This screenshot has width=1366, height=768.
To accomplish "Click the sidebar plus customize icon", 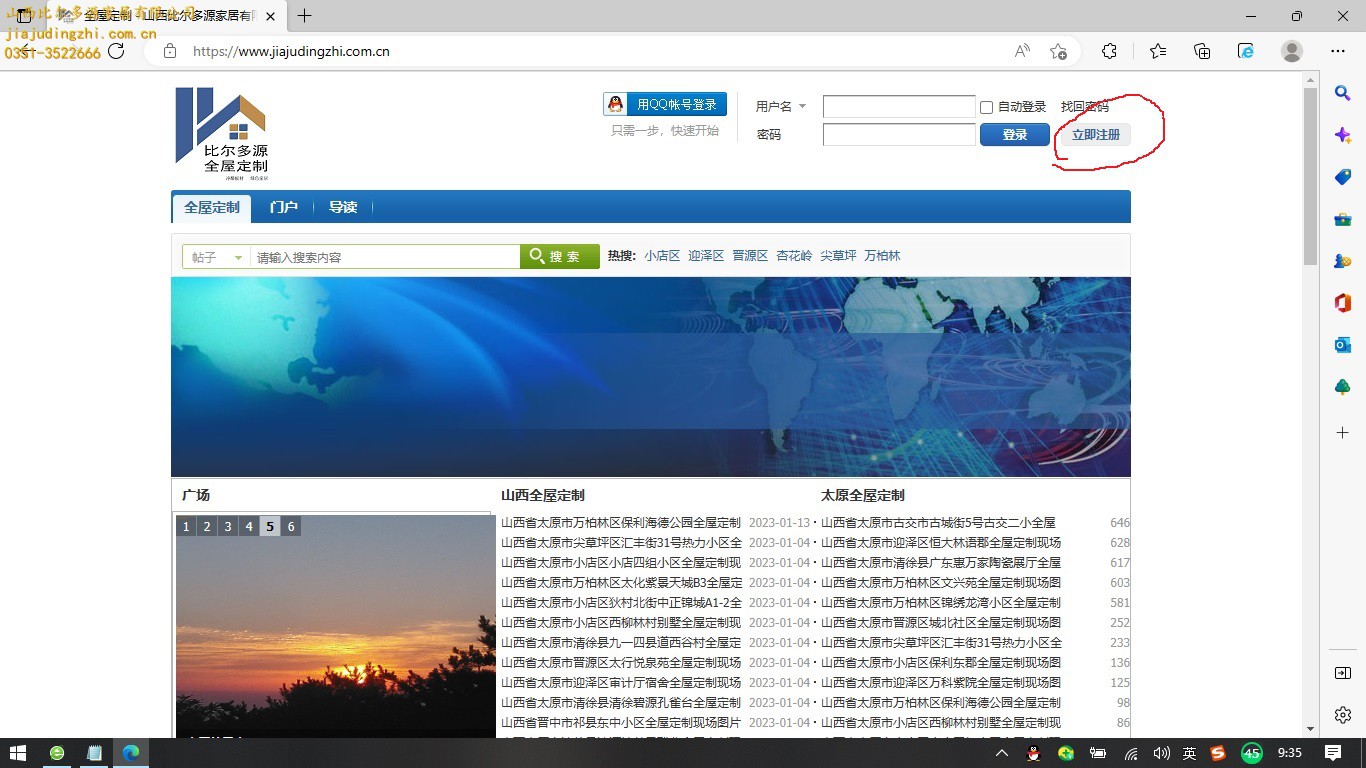I will click(1343, 432).
